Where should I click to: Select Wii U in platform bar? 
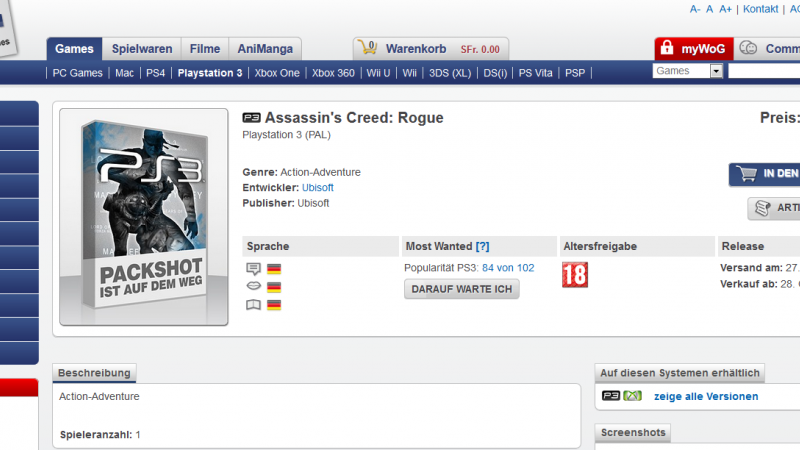[378, 73]
